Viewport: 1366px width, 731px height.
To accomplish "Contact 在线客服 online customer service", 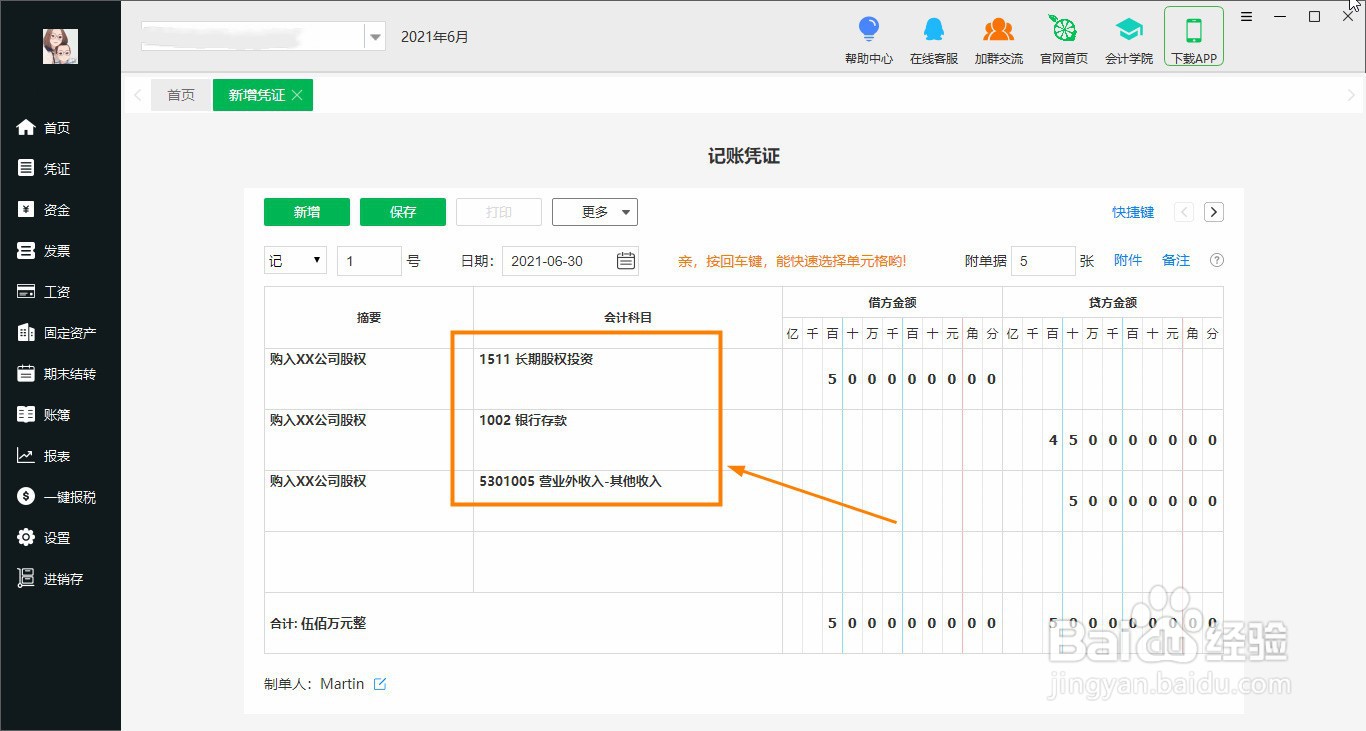I will pyautogui.click(x=933, y=38).
